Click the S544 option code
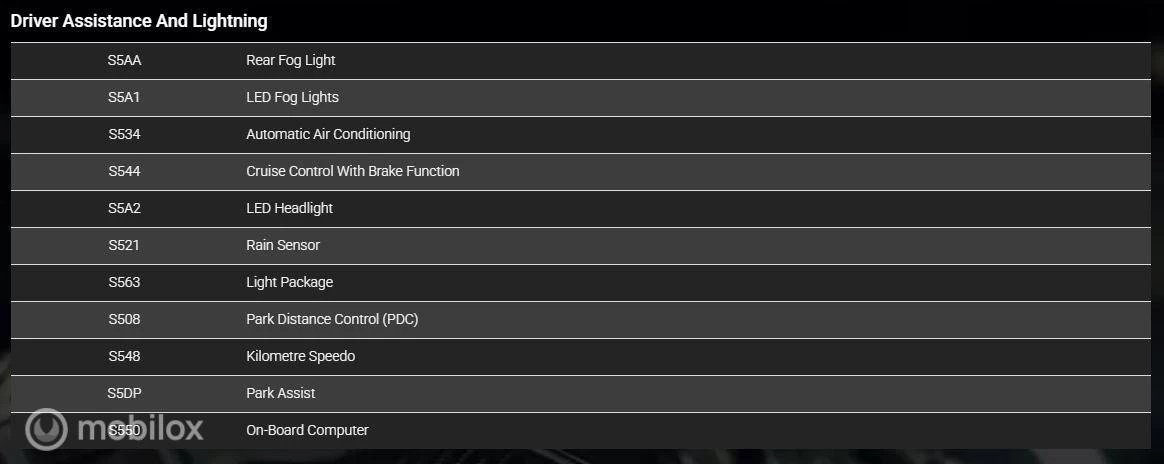The height and width of the screenshot is (464, 1164). pyautogui.click(x=124, y=171)
